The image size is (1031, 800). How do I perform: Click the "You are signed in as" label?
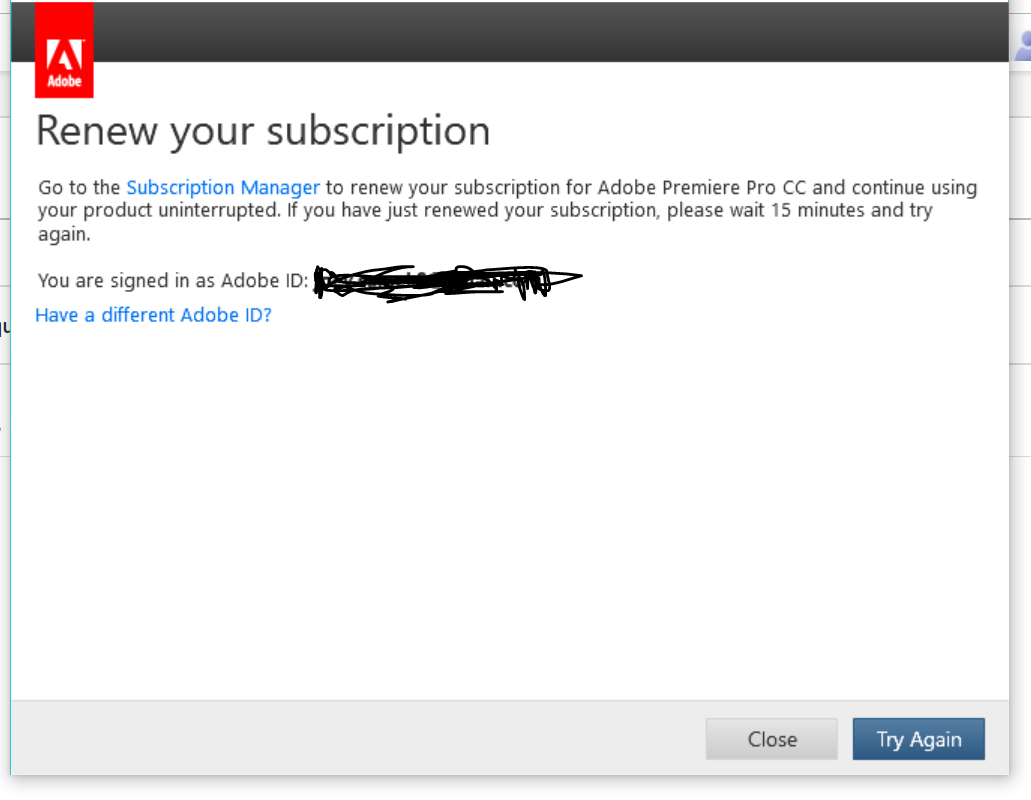127,281
